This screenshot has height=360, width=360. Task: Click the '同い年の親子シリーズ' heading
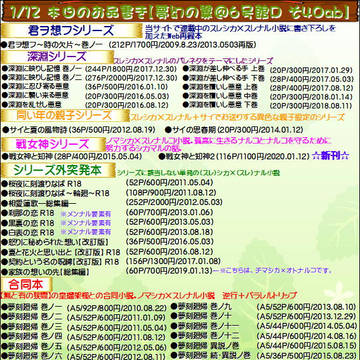tap(64, 116)
